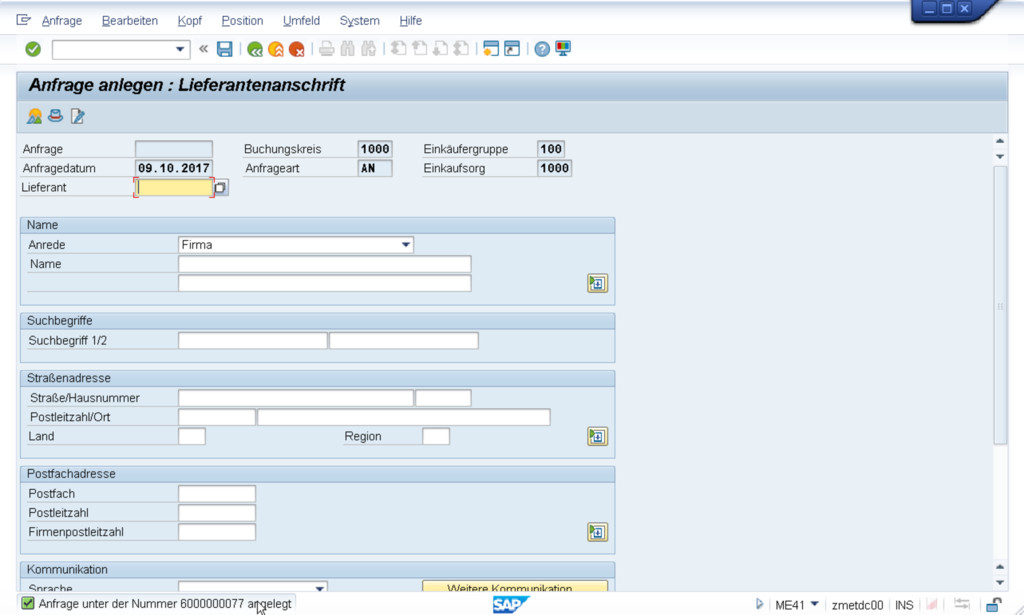Open the Position menu
Viewport: 1024px width, 615px height.
click(242, 21)
